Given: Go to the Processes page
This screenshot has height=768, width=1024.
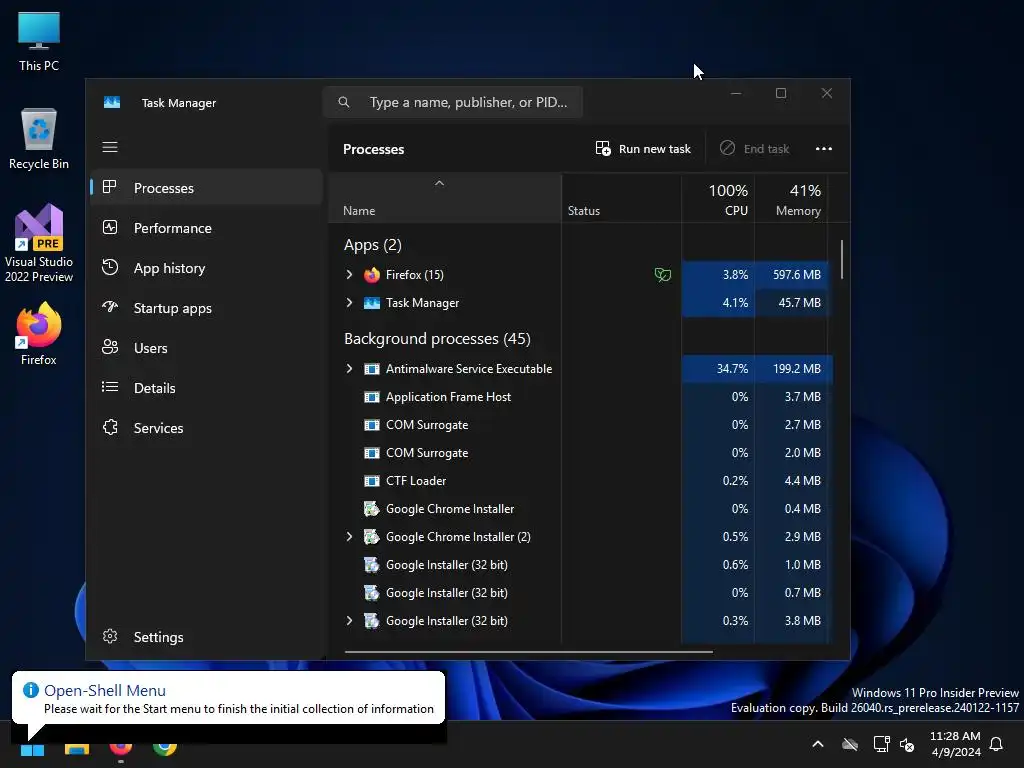Looking at the screenshot, I should point(206,187).
